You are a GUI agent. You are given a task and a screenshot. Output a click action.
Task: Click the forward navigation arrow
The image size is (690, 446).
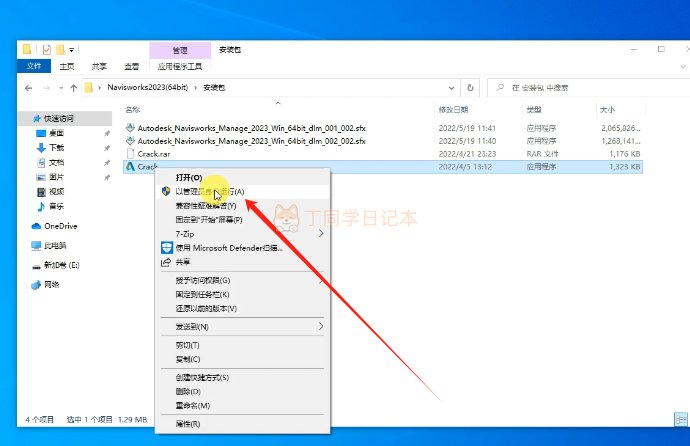tap(46, 88)
